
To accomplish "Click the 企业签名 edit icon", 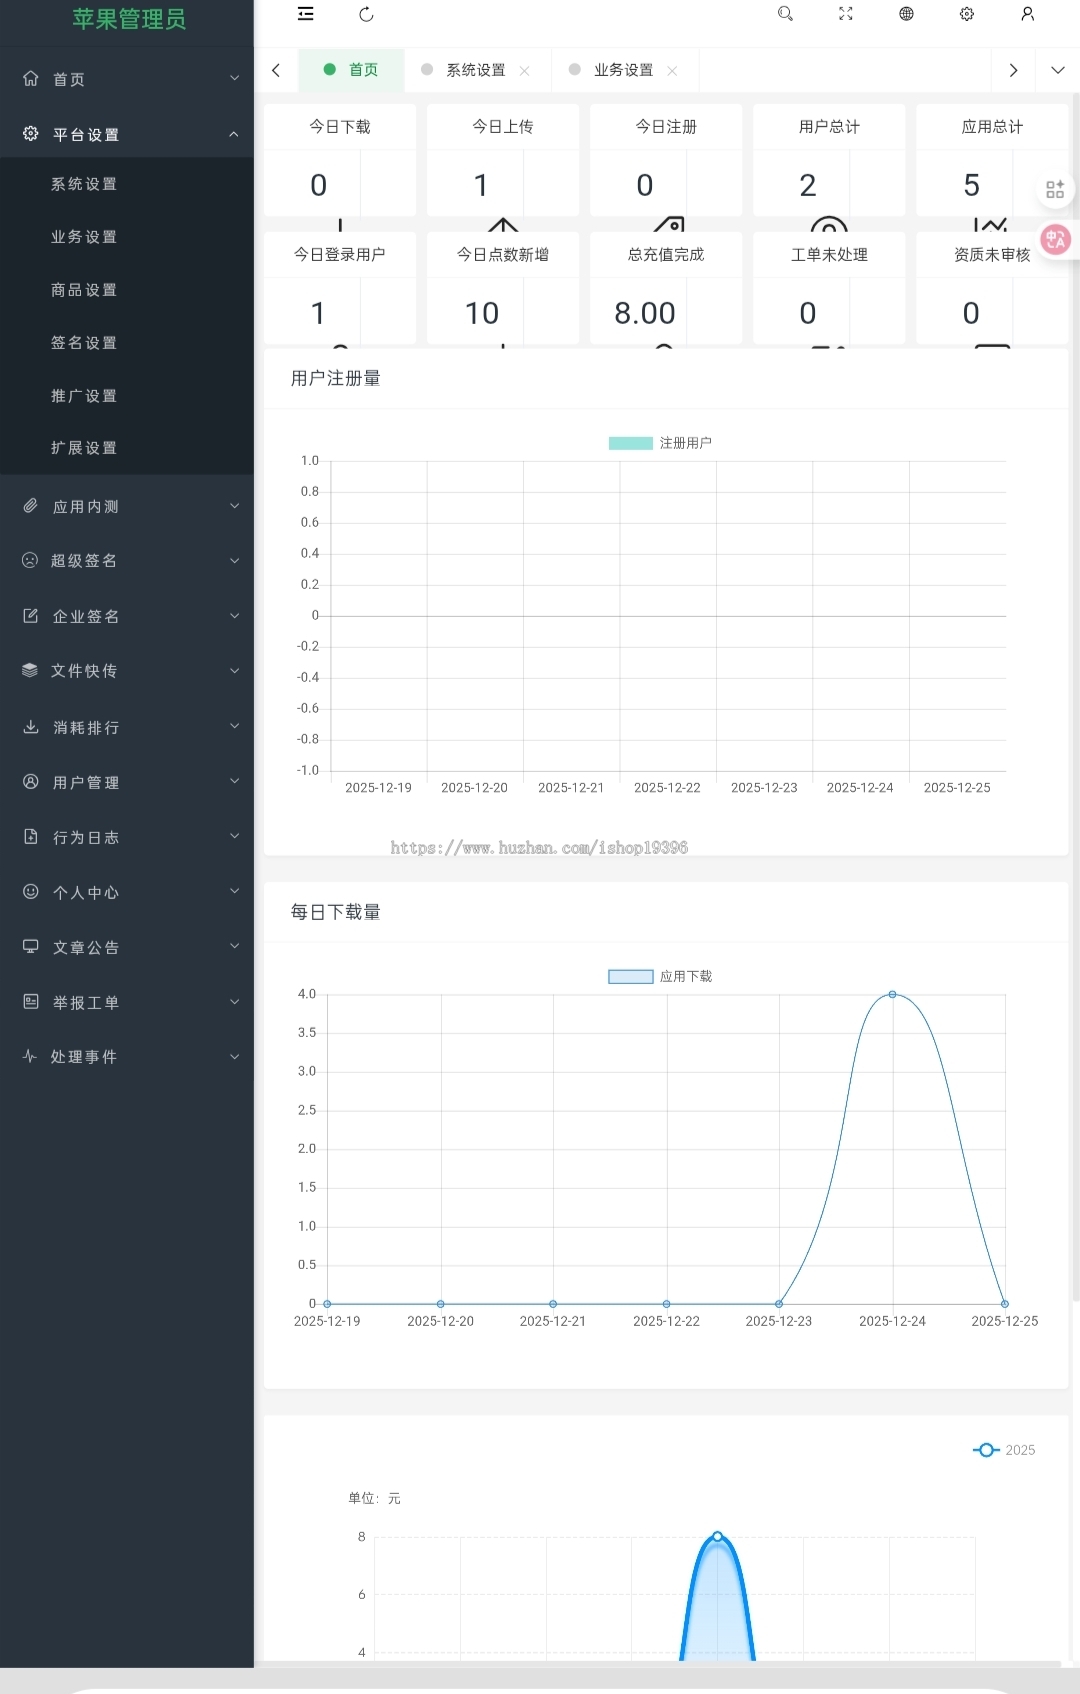I will [x=31, y=616].
